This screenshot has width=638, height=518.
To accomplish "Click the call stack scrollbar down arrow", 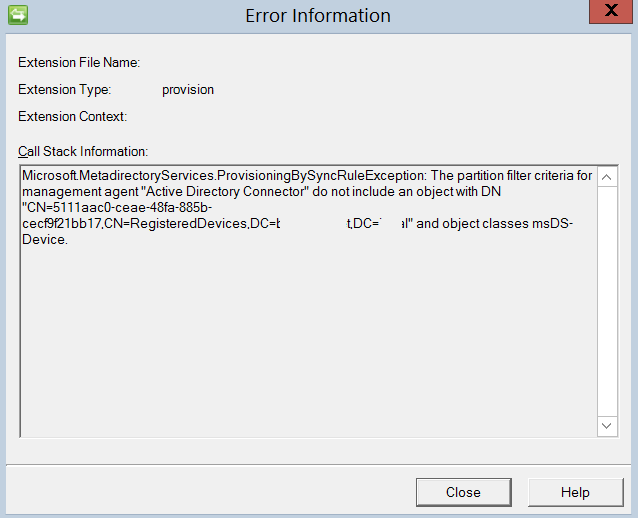I will 607,426.
